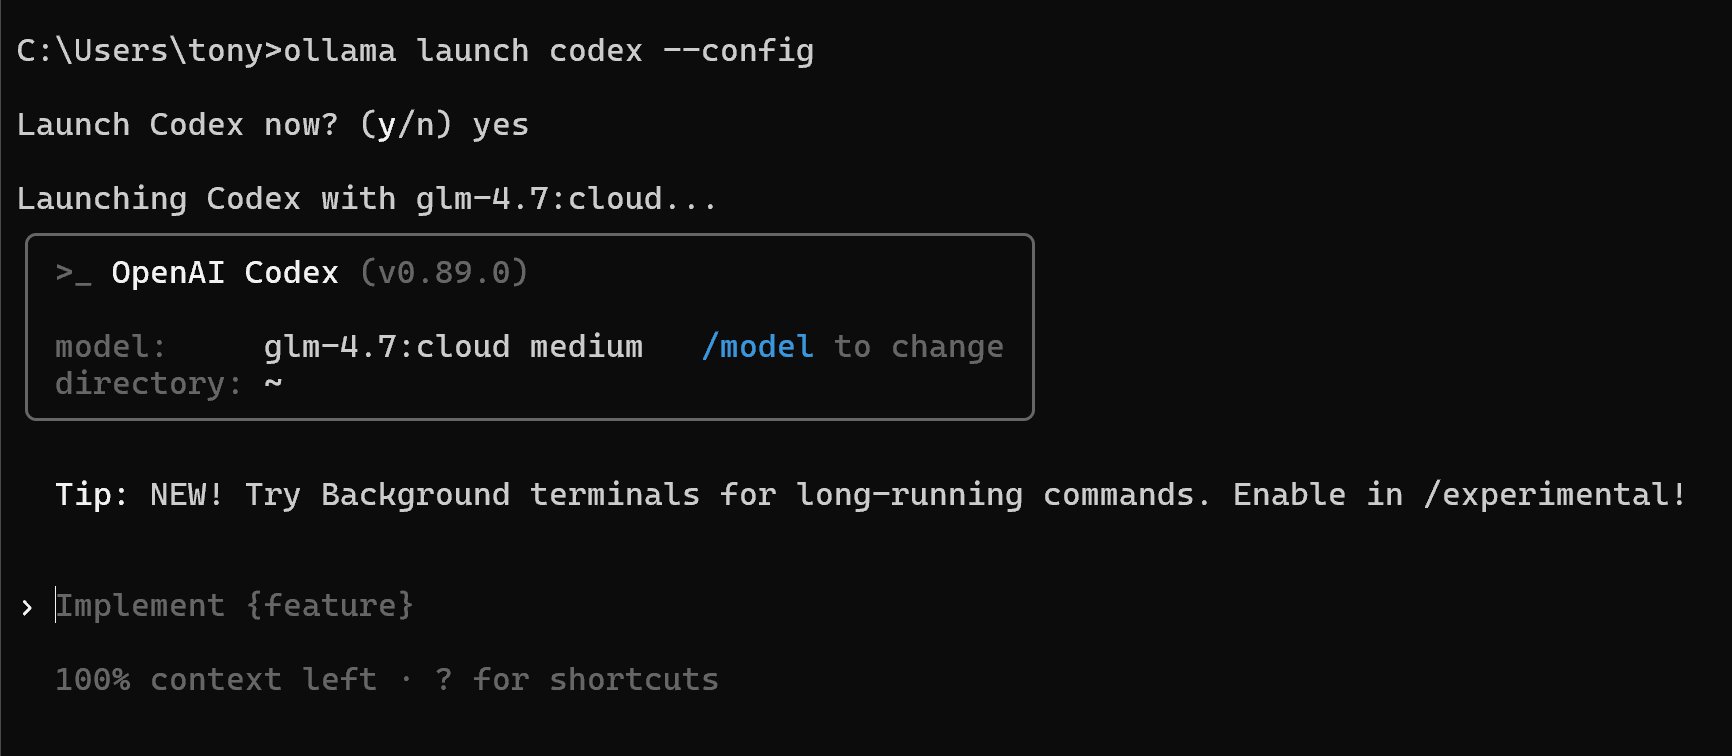Click the >_ terminal icon beside OpenAI Codex
The image size is (1732, 756).
pyautogui.click(x=73, y=273)
